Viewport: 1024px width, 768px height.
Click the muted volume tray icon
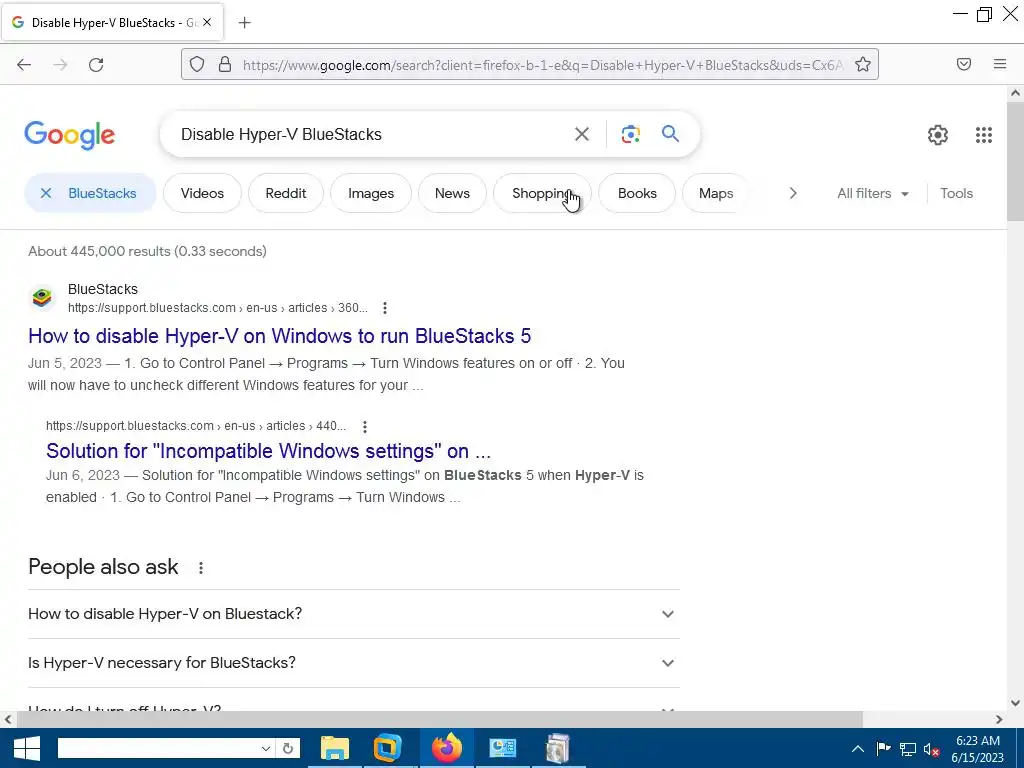tap(932, 749)
